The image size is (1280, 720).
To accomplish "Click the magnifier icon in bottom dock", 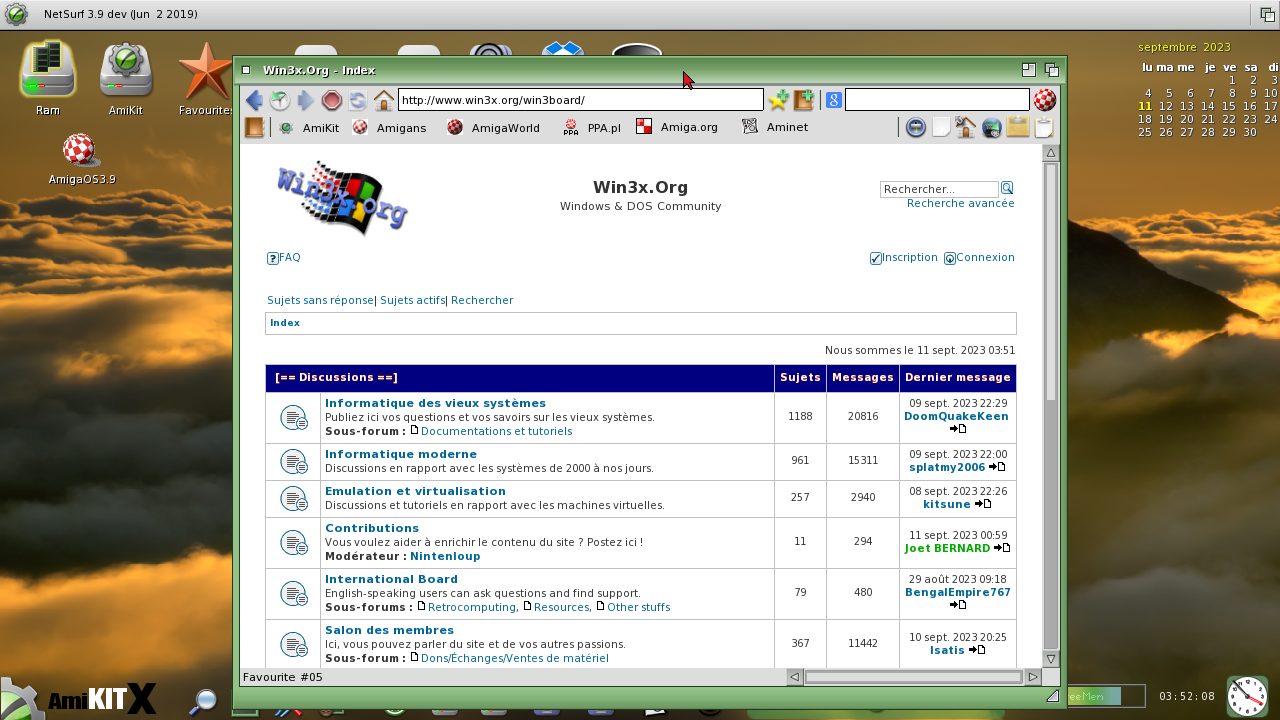I will click(x=204, y=700).
